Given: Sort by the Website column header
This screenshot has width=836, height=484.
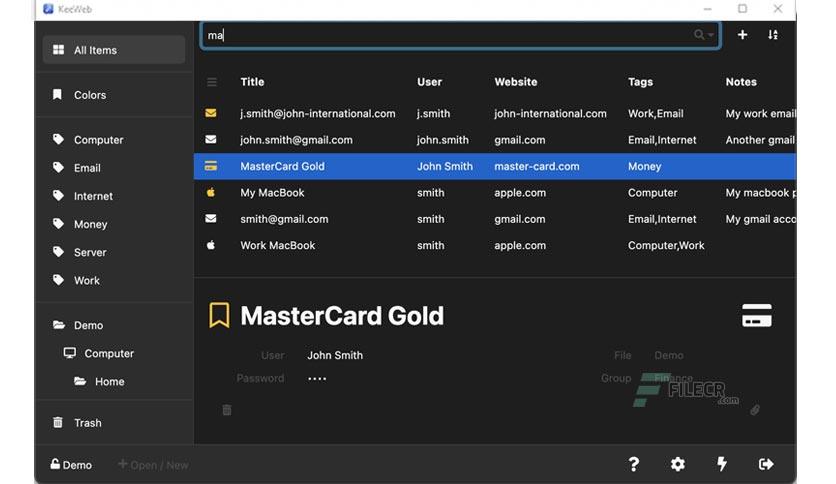Looking at the screenshot, I should click(x=516, y=82).
